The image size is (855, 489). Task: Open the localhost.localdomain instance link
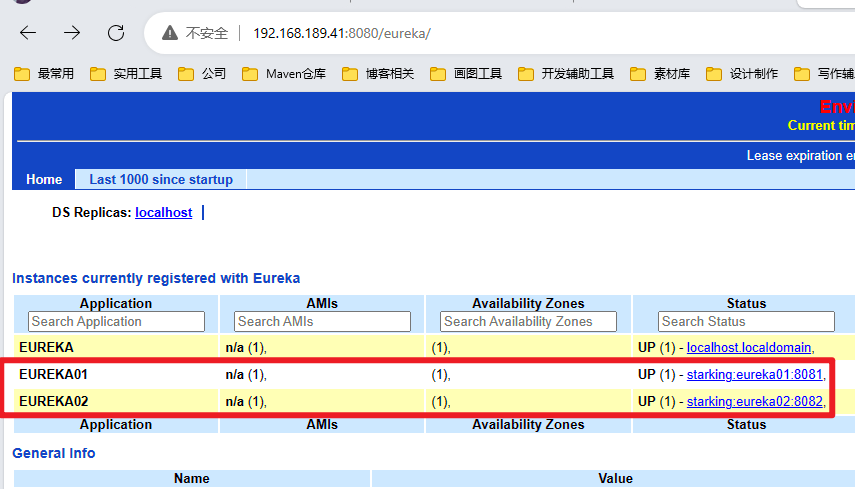click(749, 347)
